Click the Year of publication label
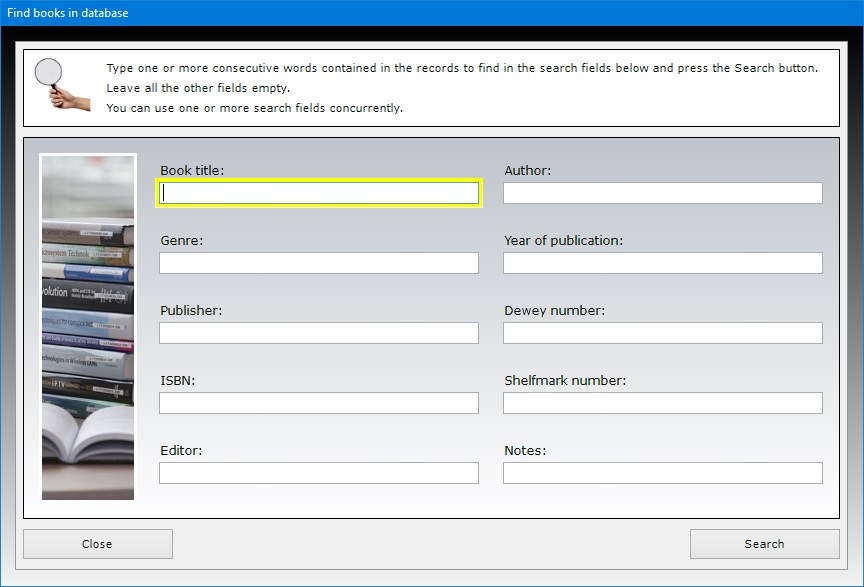This screenshot has width=864, height=587. pos(563,241)
